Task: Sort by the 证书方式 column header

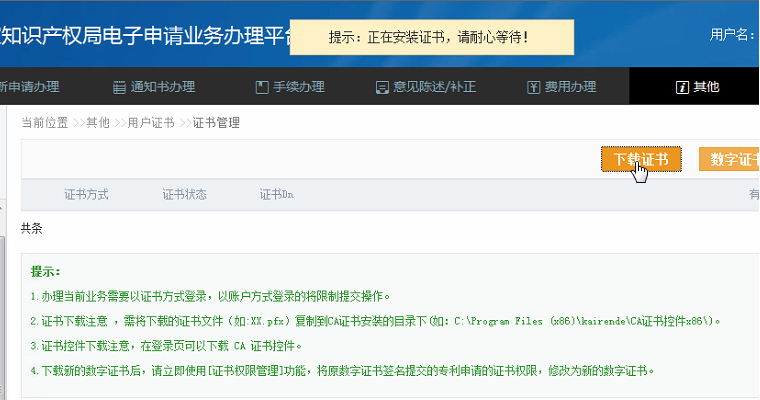Action: pos(86,194)
